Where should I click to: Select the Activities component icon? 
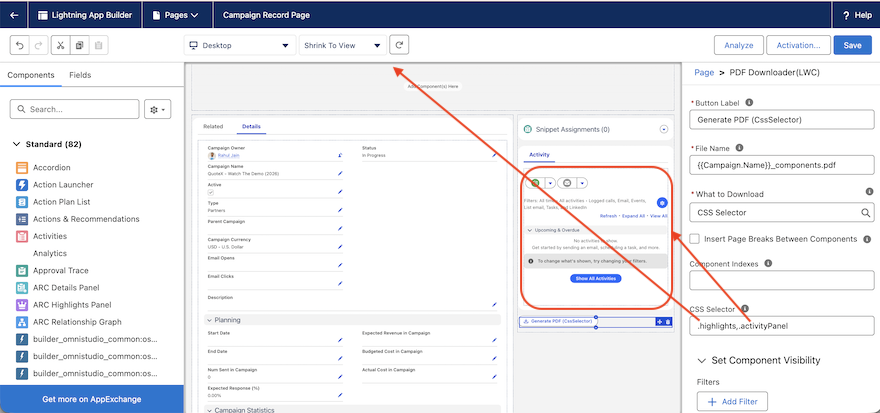(x=22, y=236)
